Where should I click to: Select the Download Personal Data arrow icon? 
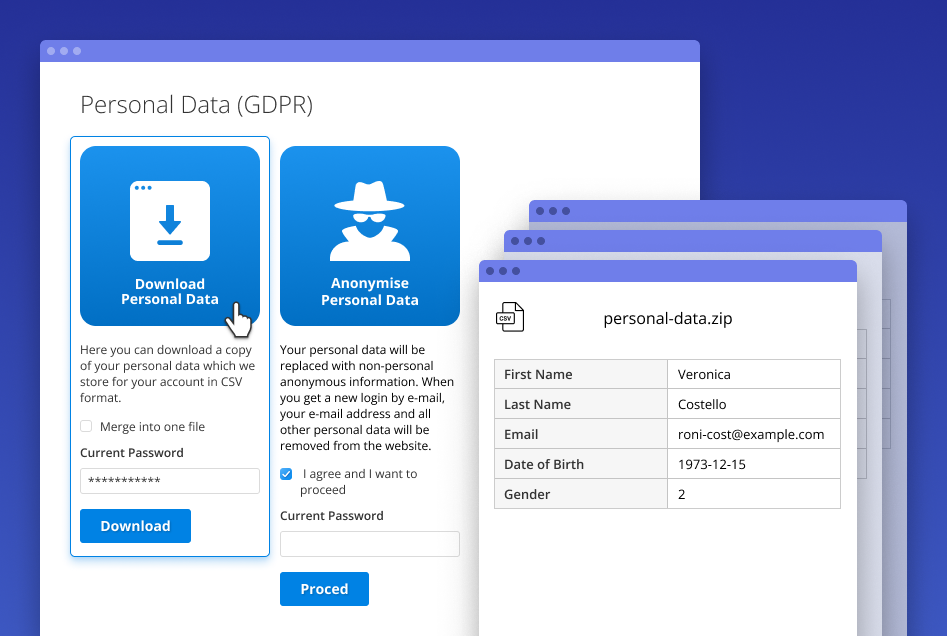pyautogui.click(x=169, y=218)
